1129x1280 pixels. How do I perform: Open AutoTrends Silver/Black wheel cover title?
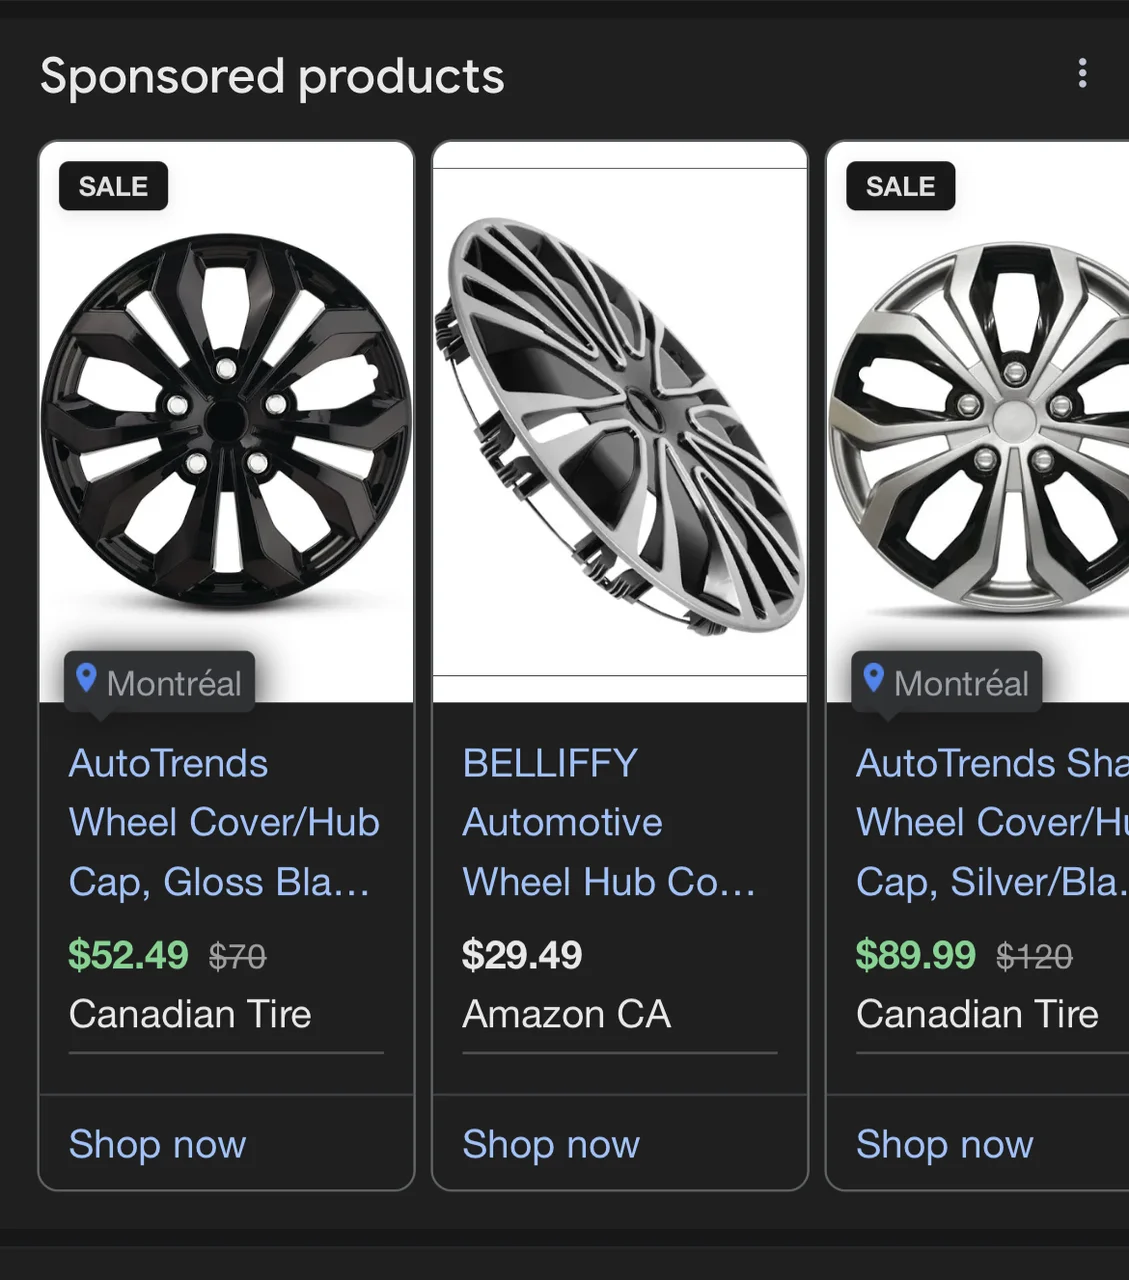click(x=990, y=822)
